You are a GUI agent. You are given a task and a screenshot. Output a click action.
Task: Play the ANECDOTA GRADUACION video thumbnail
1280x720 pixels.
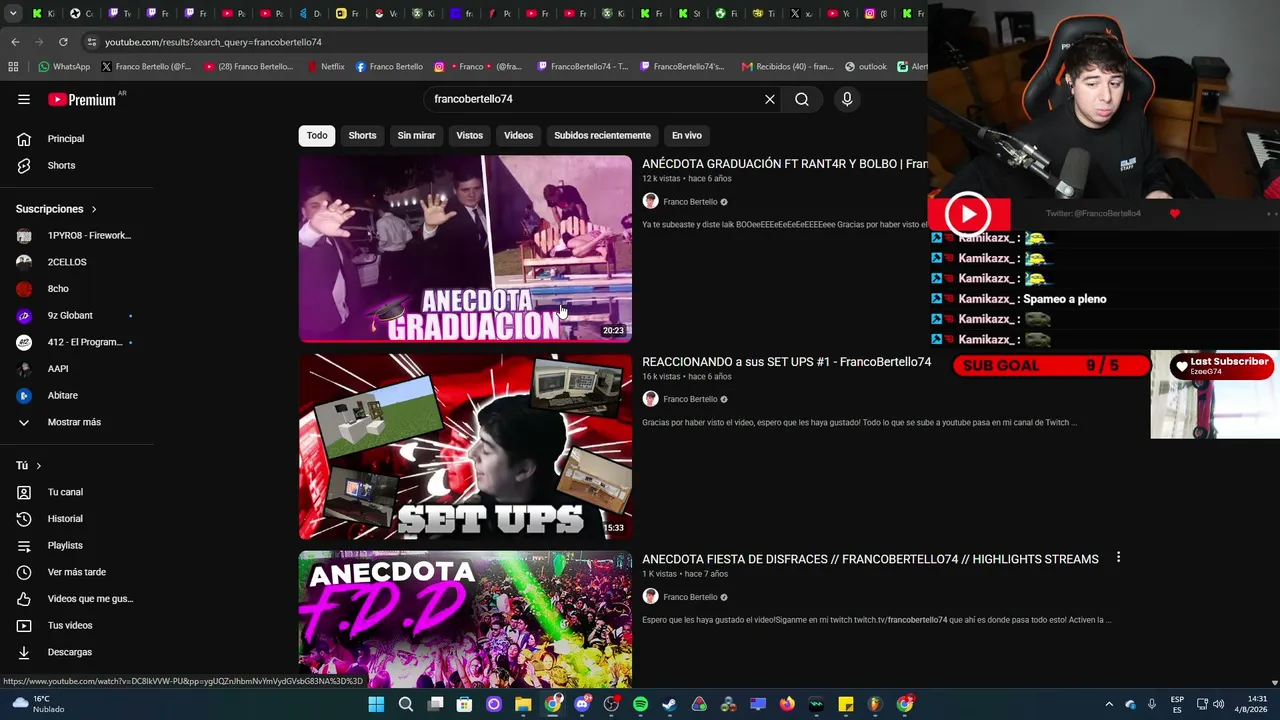(465, 249)
